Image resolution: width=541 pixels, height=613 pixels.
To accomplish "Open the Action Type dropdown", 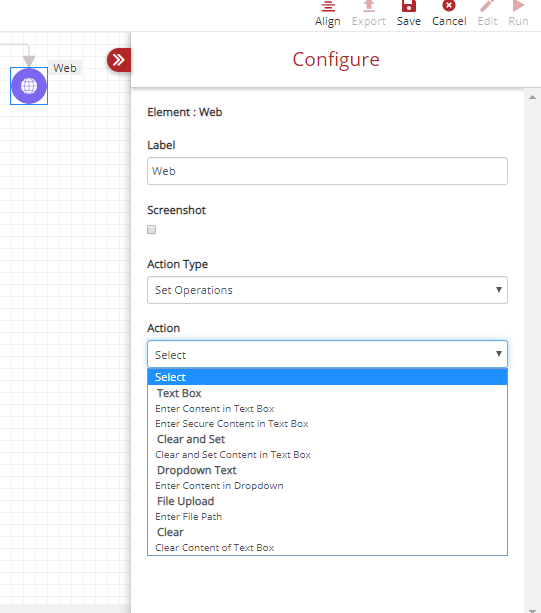I will (327, 290).
